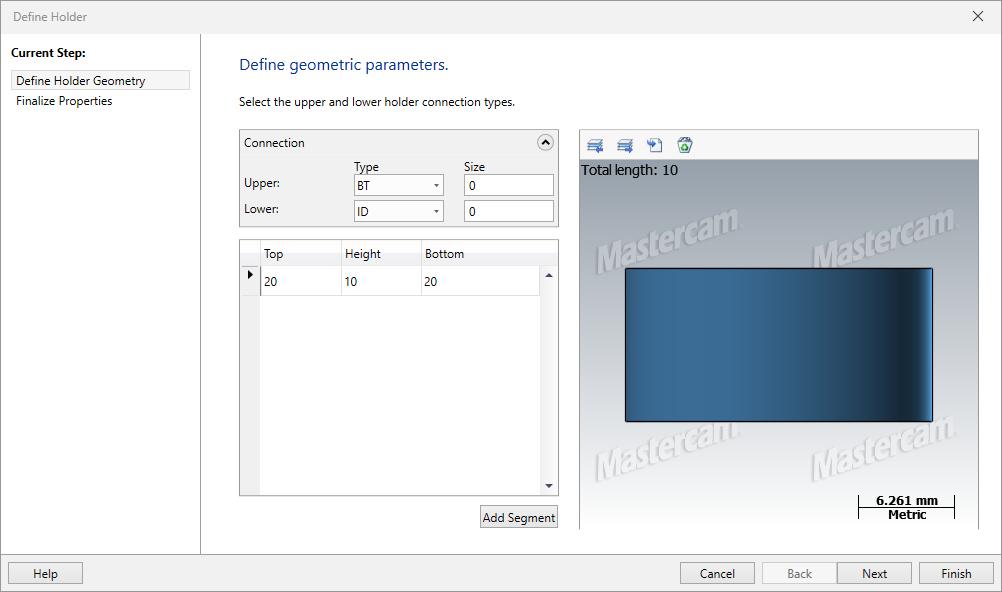The height and width of the screenshot is (592, 1002).
Task: Click the Lower Size input field
Action: coord(509,212)
